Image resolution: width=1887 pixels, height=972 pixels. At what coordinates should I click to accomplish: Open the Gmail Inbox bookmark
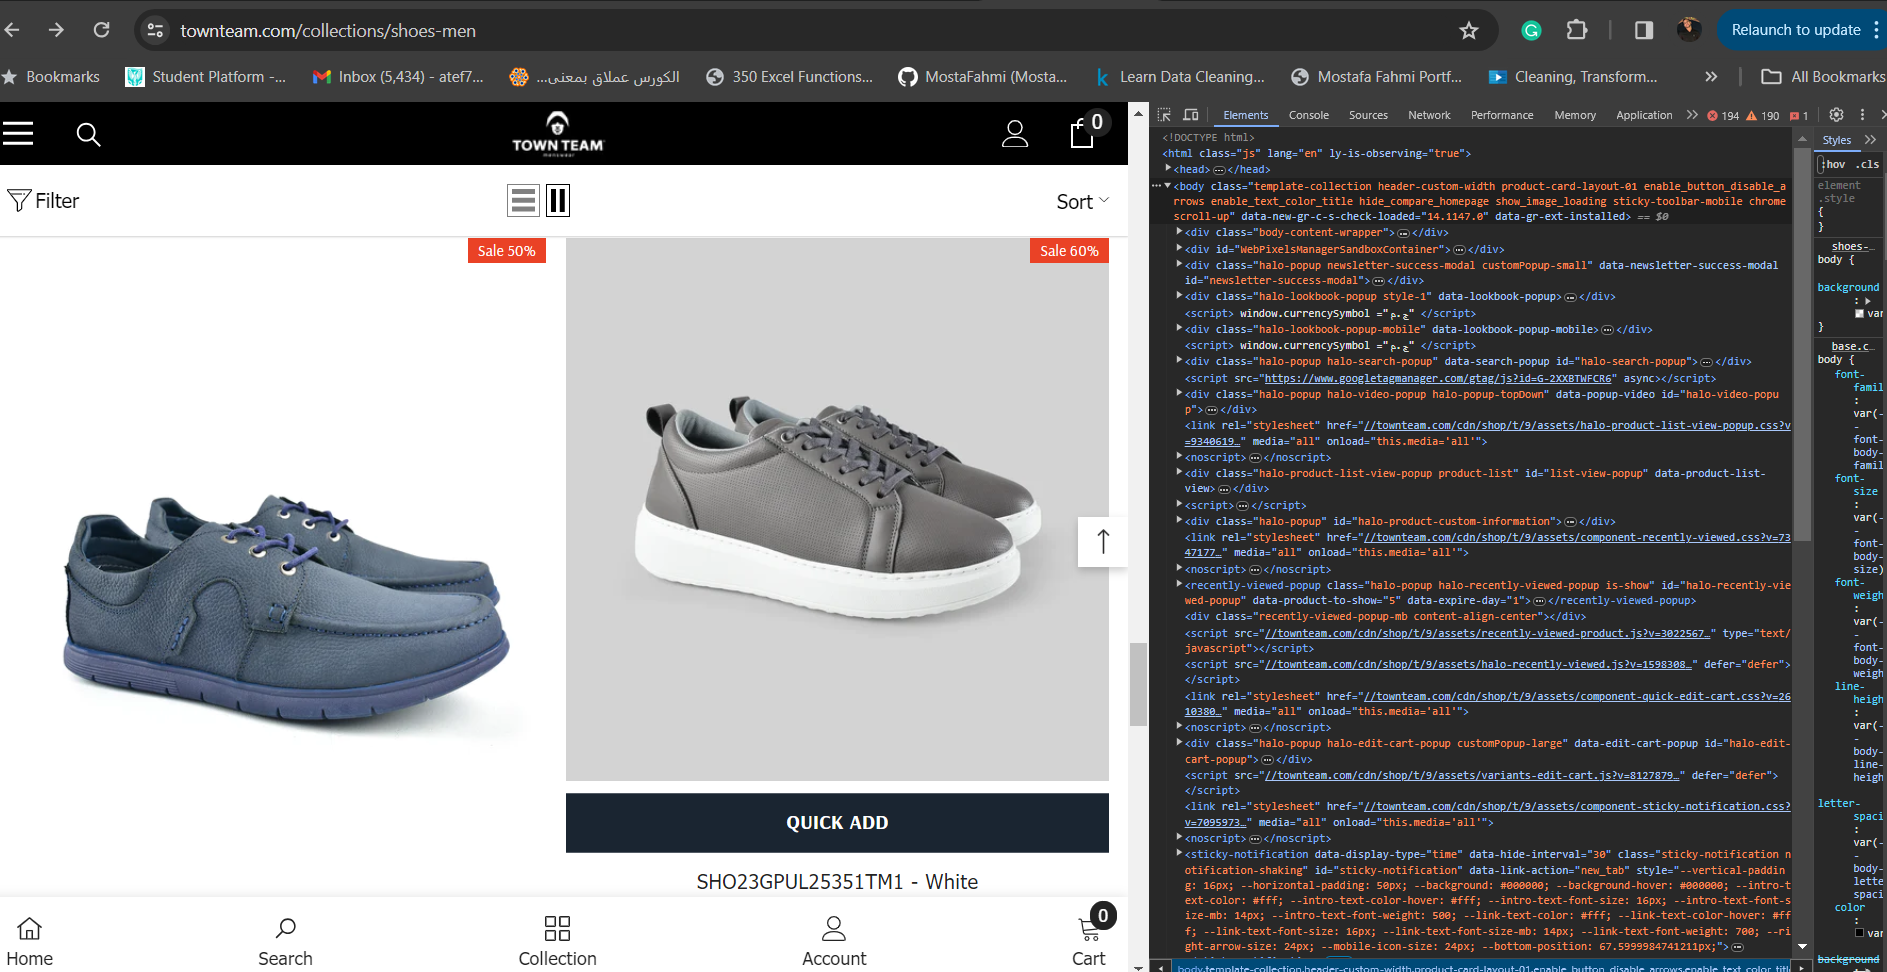coord(398,77)
